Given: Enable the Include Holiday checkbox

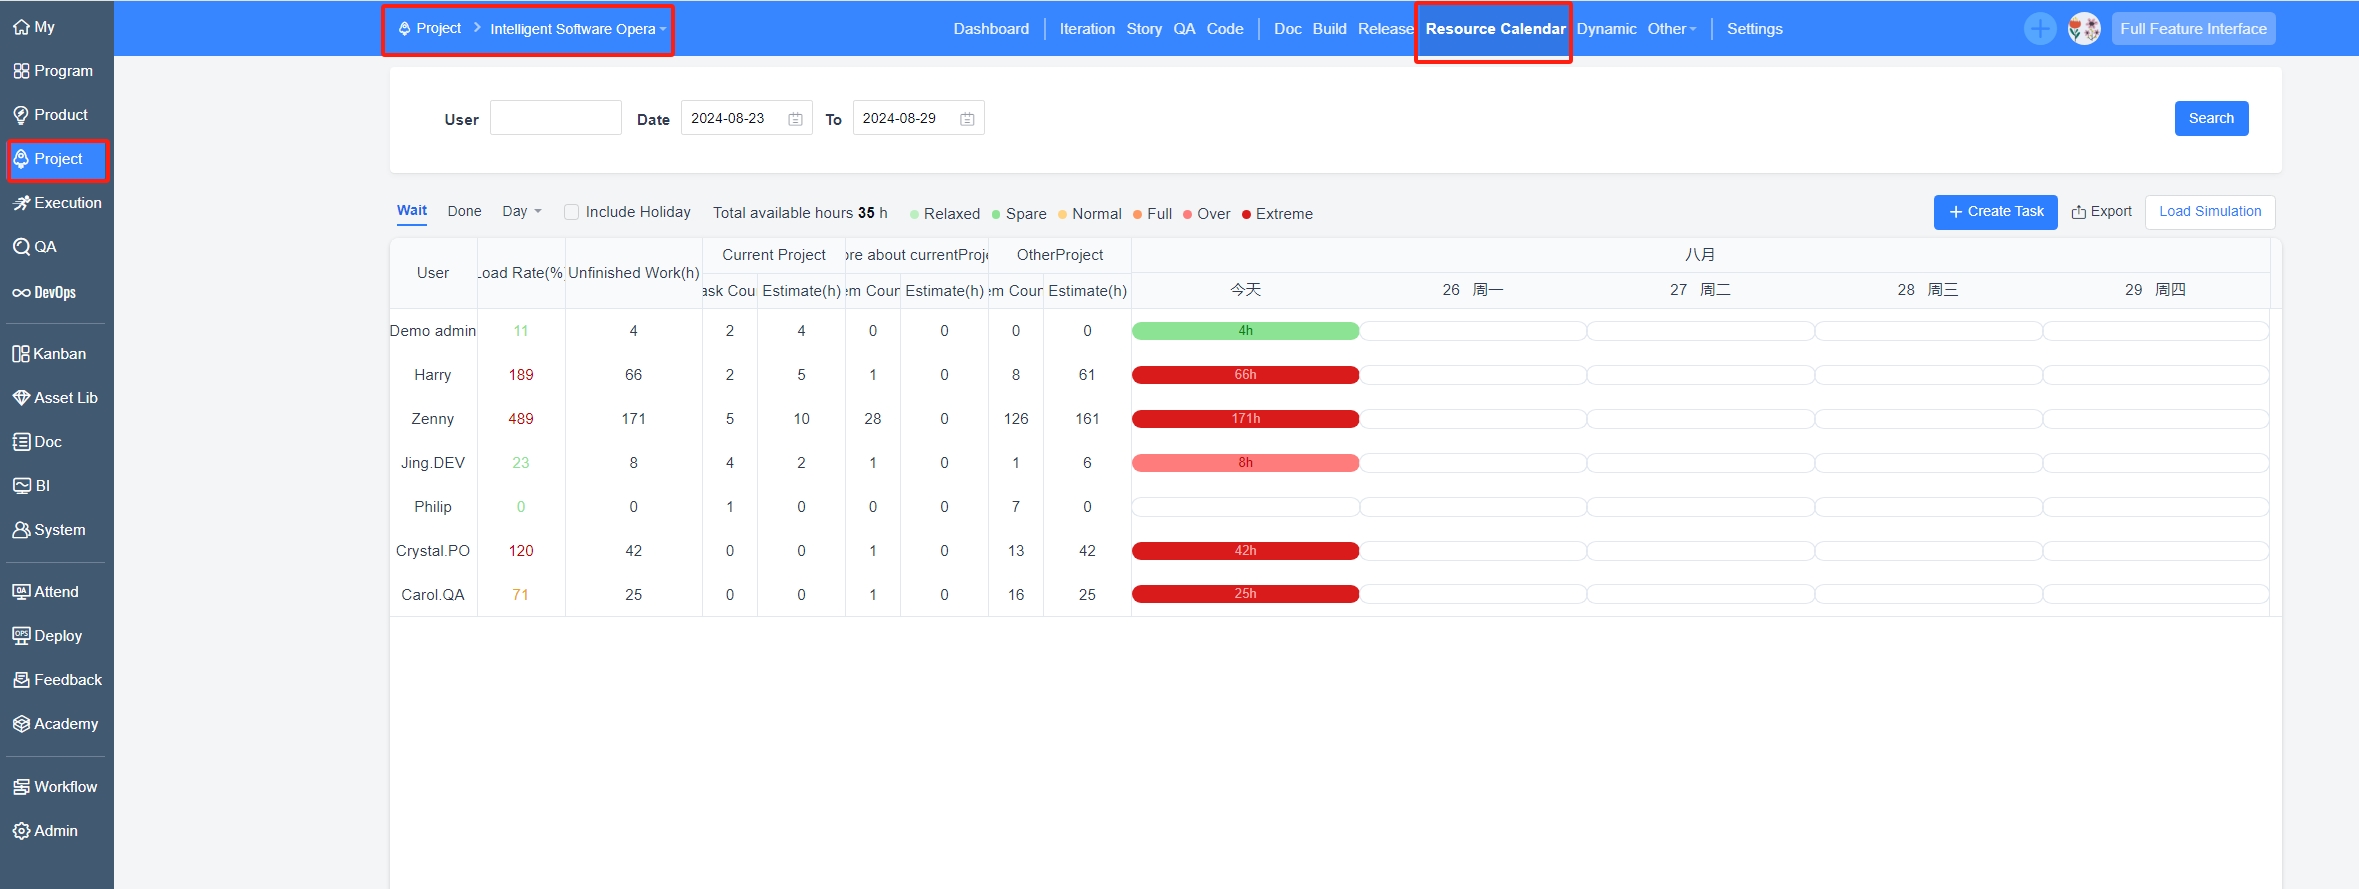Looking at the screenshot, I should [x=571, y=212].
